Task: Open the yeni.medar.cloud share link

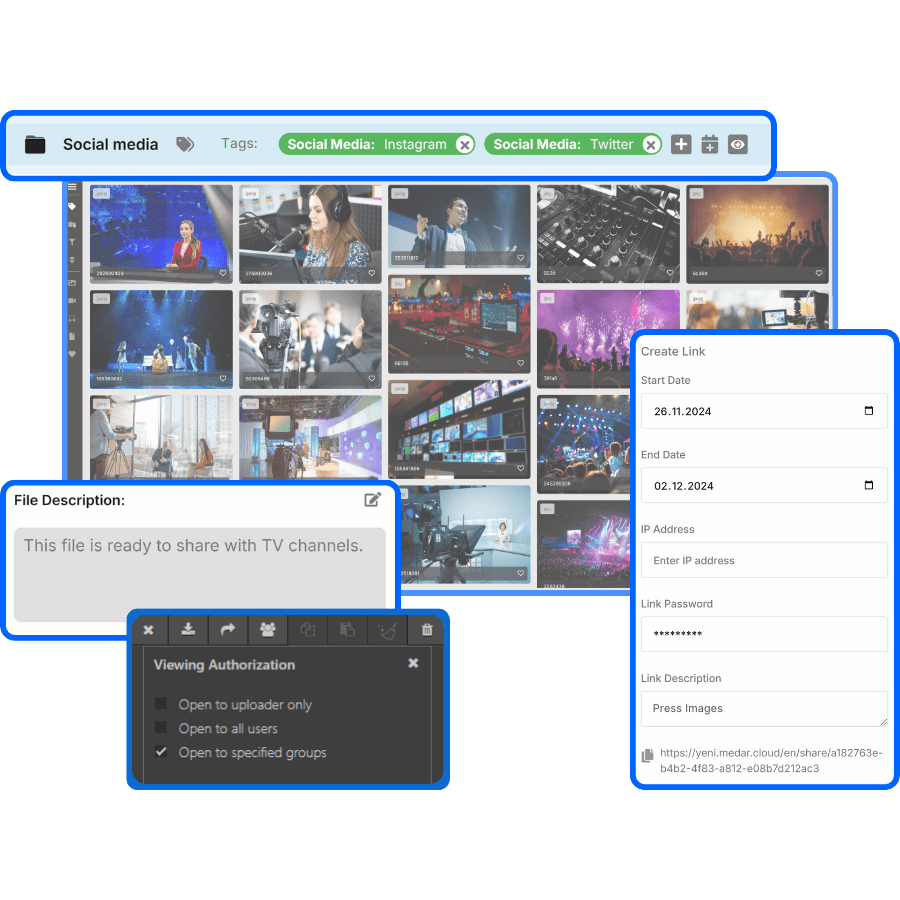Action: (x=770, y=761)
